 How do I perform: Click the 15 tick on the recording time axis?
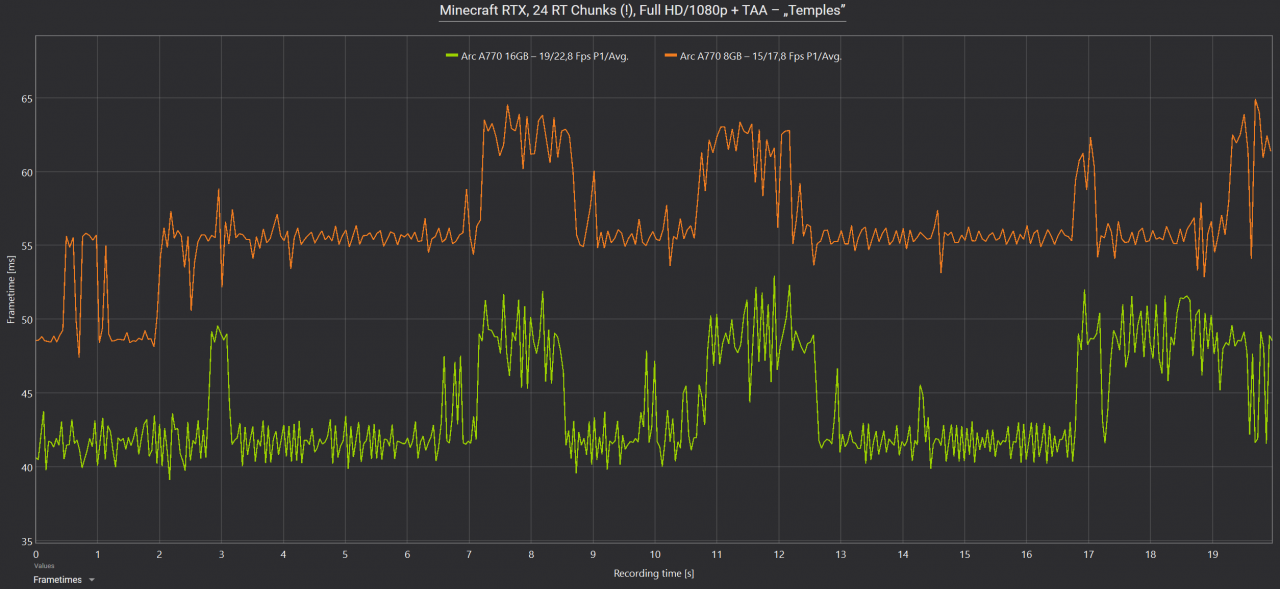click(x=965, y=553)
